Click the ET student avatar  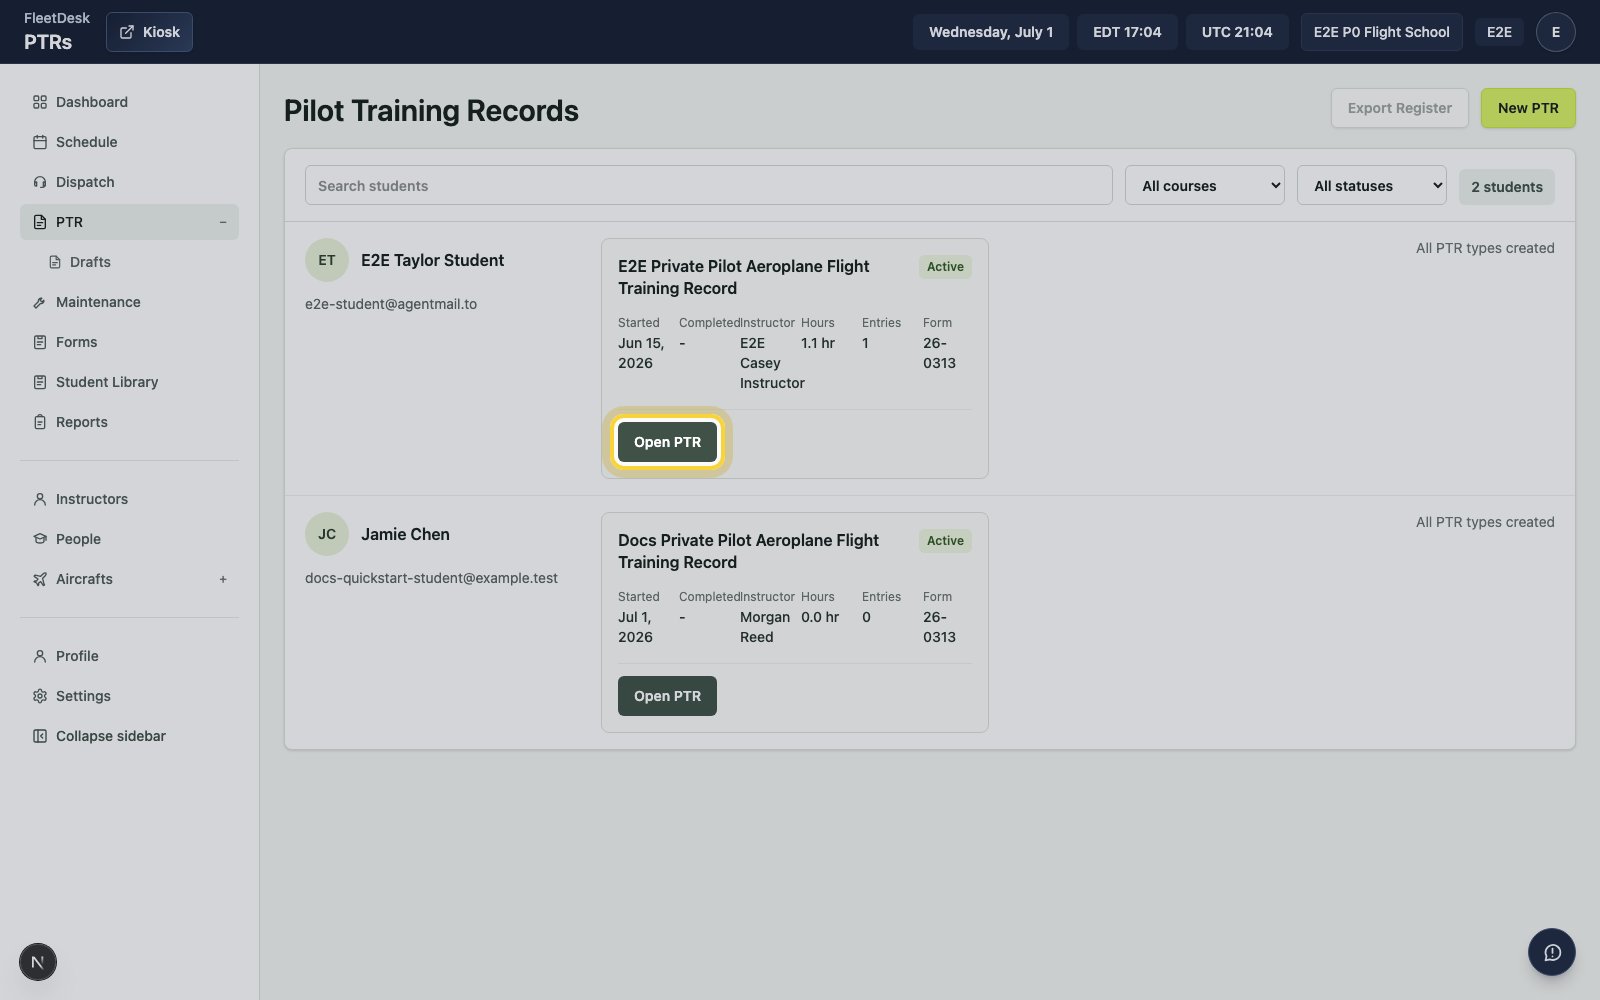327,260
